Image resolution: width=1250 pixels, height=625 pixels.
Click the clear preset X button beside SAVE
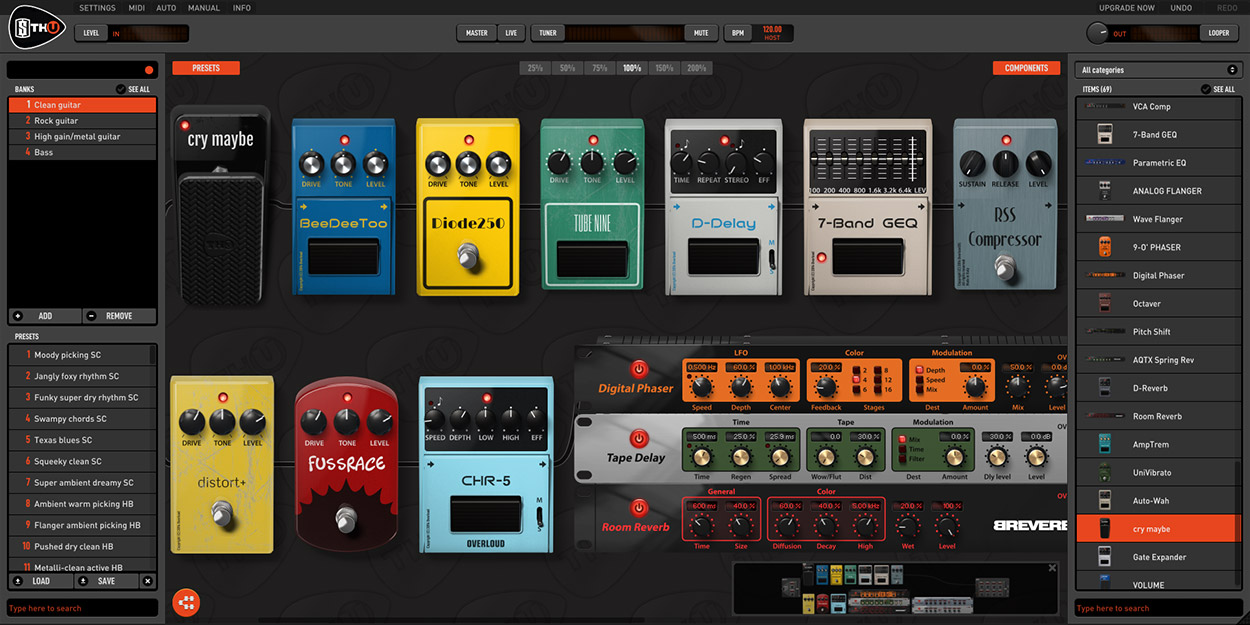[148, 581]
